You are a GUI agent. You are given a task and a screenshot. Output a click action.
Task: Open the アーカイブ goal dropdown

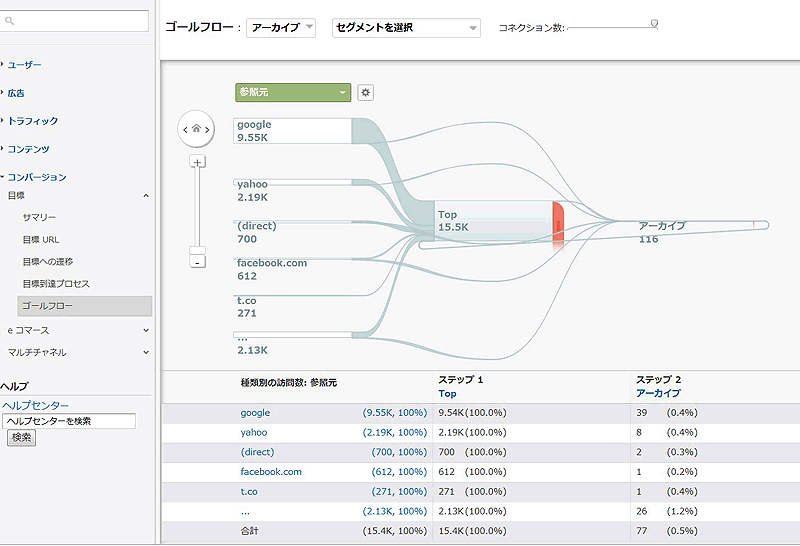click(x=281, y=28)
